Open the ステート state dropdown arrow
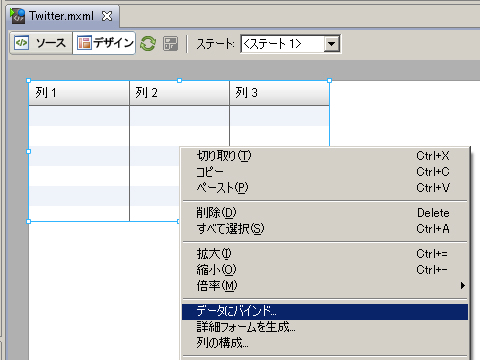 click(x=332, y=44)
